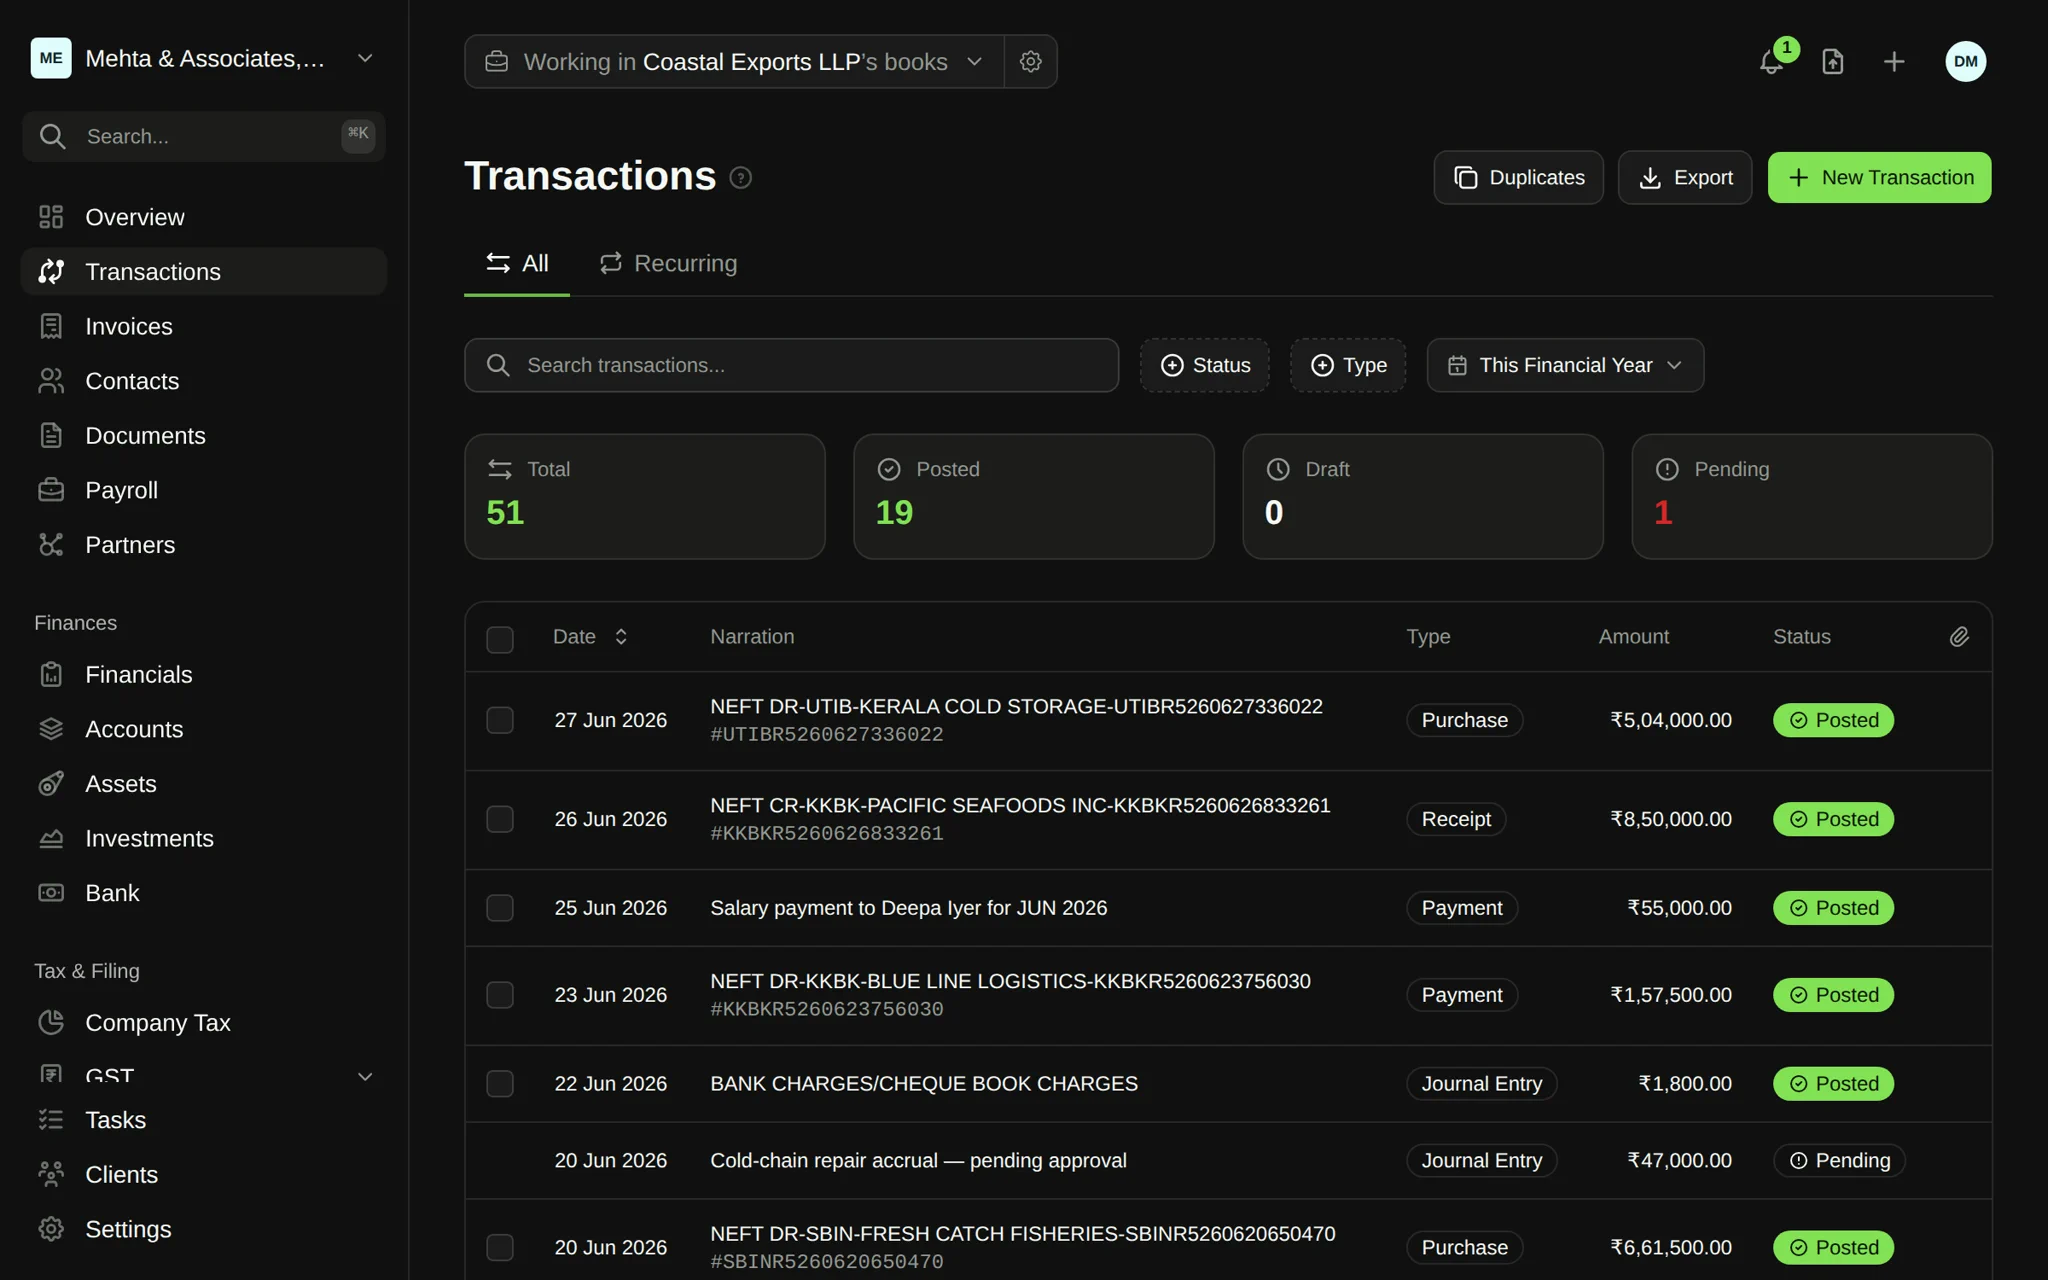The height and width of the screenshot is (1280, 2048).
Task: Check the Bank Charges cheque book row
Action: point(500,1084)
